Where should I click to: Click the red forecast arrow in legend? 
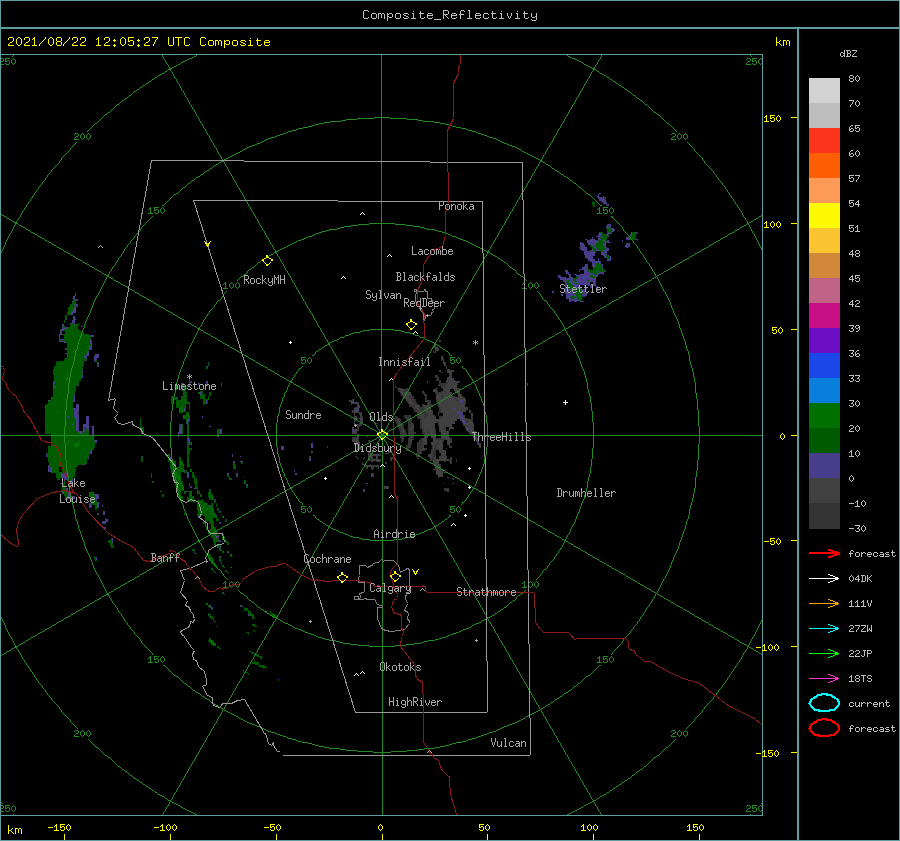point(824,553)
